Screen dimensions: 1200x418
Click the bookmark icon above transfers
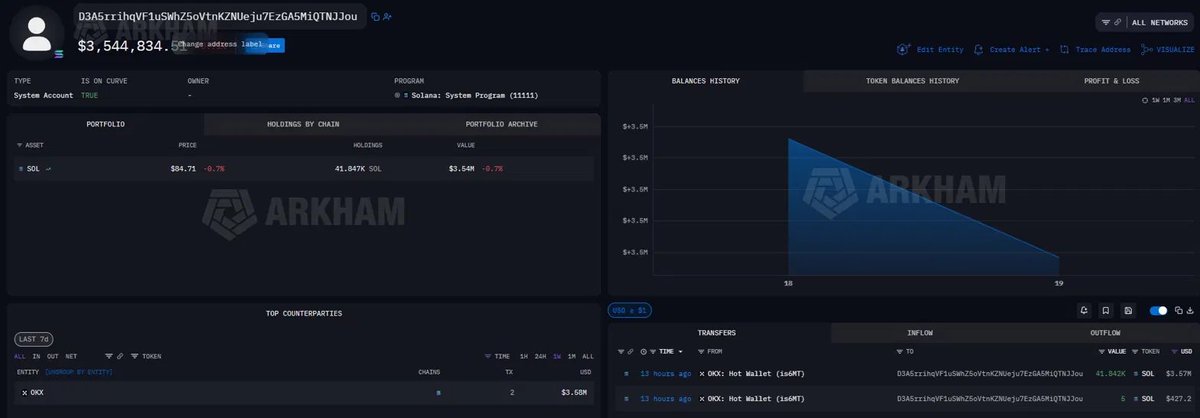(x=1106, y=310)
